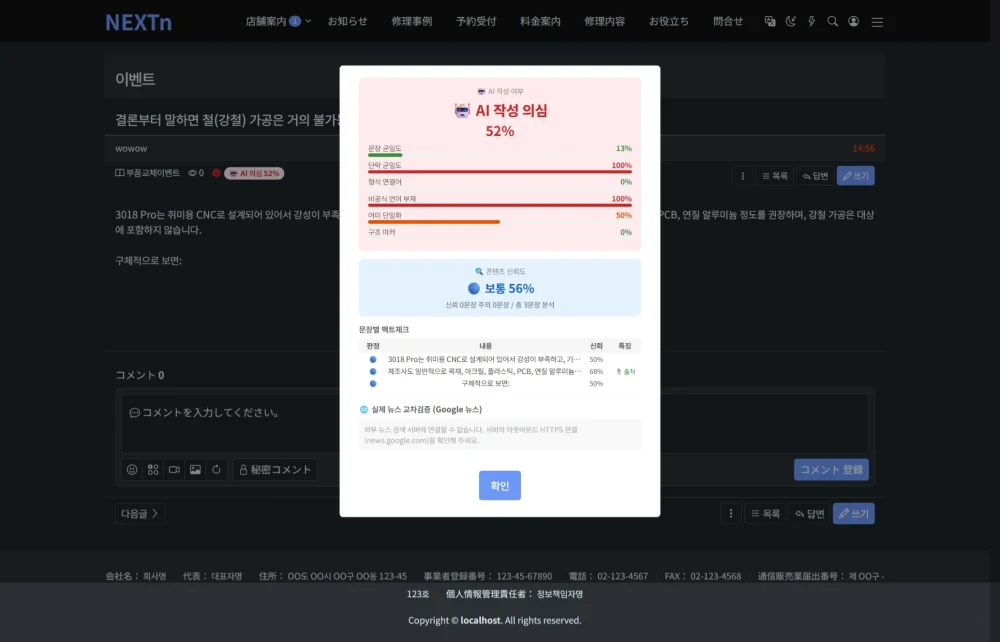The width and height of the screenshot is (1000, 642).
Task: Open the hamburger menu icon
Action: (878, 22)
